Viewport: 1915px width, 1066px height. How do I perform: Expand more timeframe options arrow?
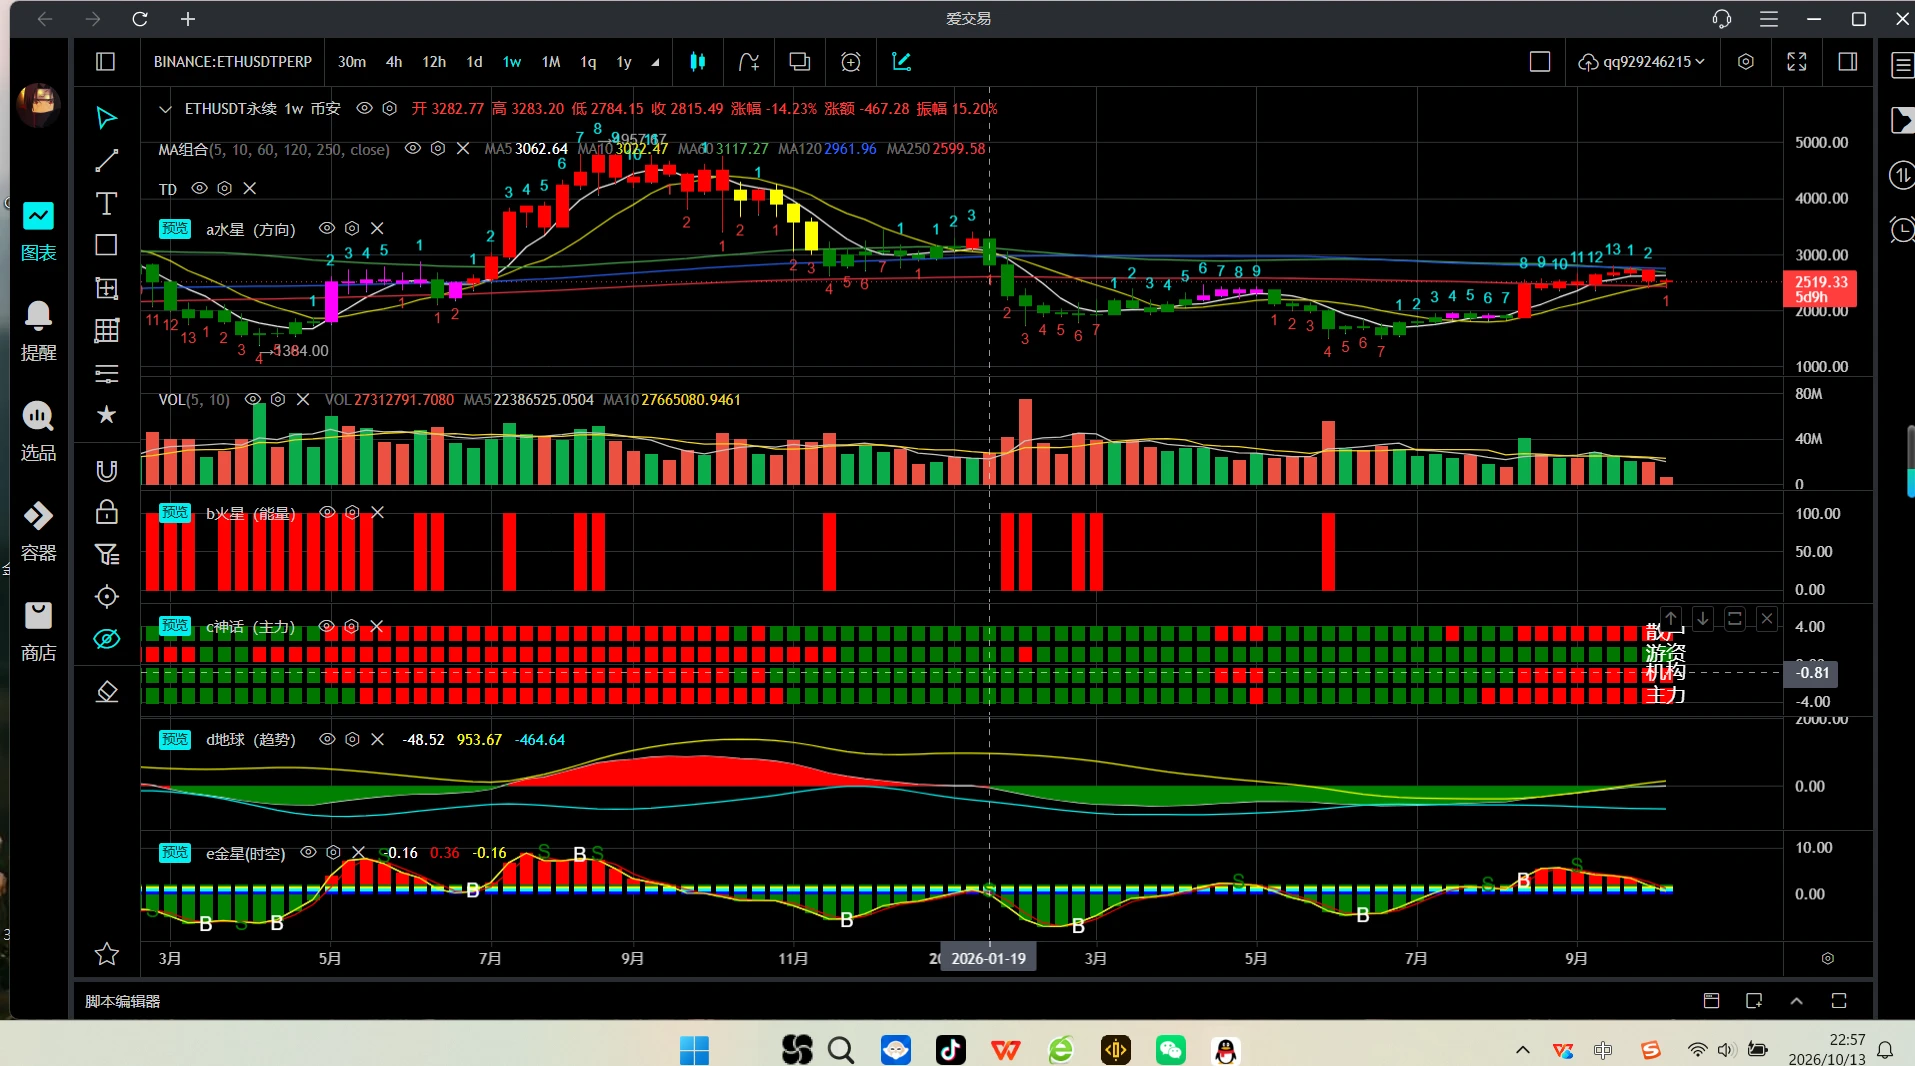tap(655, 62)
